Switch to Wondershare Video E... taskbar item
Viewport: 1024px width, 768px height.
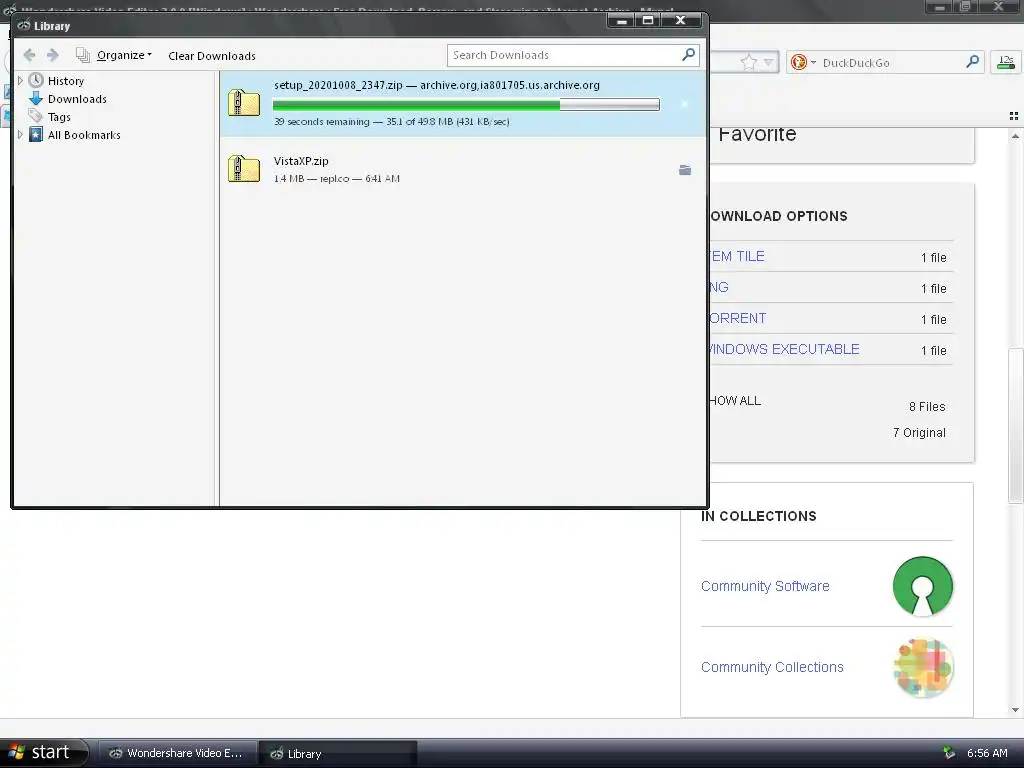(176, 754)
